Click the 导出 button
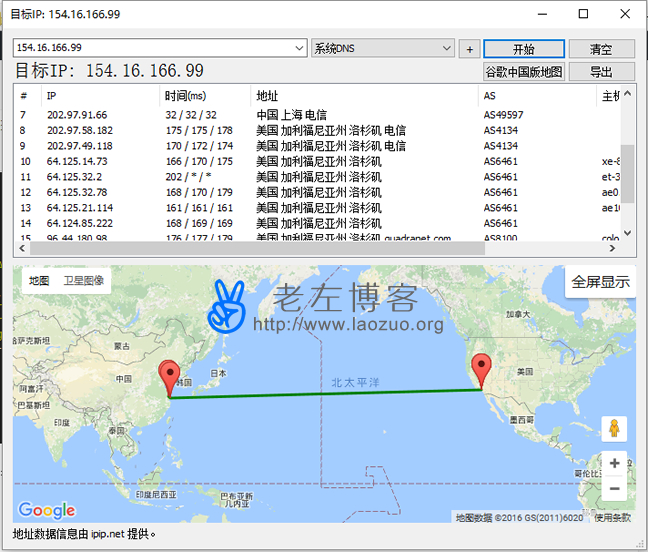The width and height of the screenshot is (648, 552). point(601,71)
